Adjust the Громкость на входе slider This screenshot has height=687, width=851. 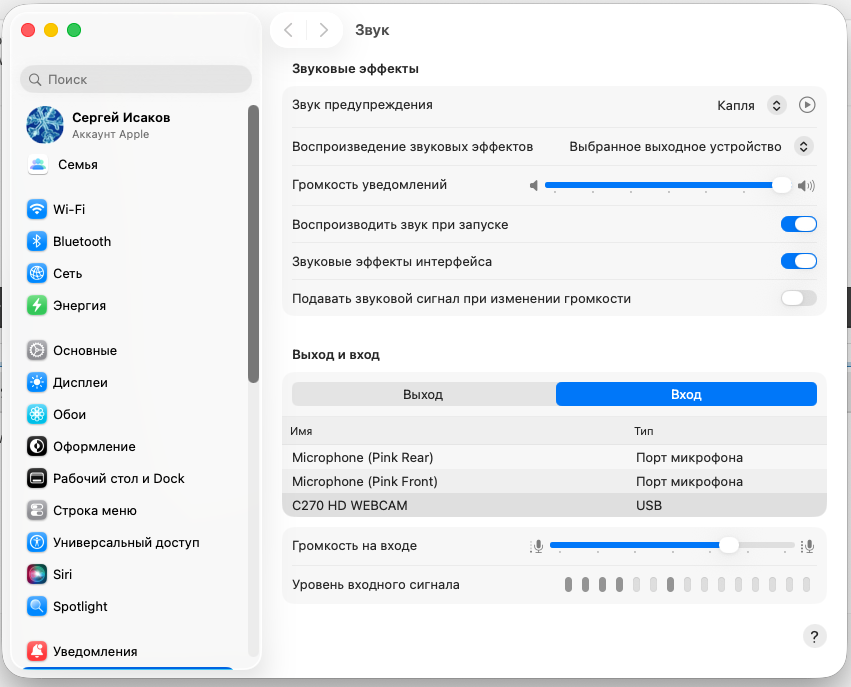click(672, 545)
